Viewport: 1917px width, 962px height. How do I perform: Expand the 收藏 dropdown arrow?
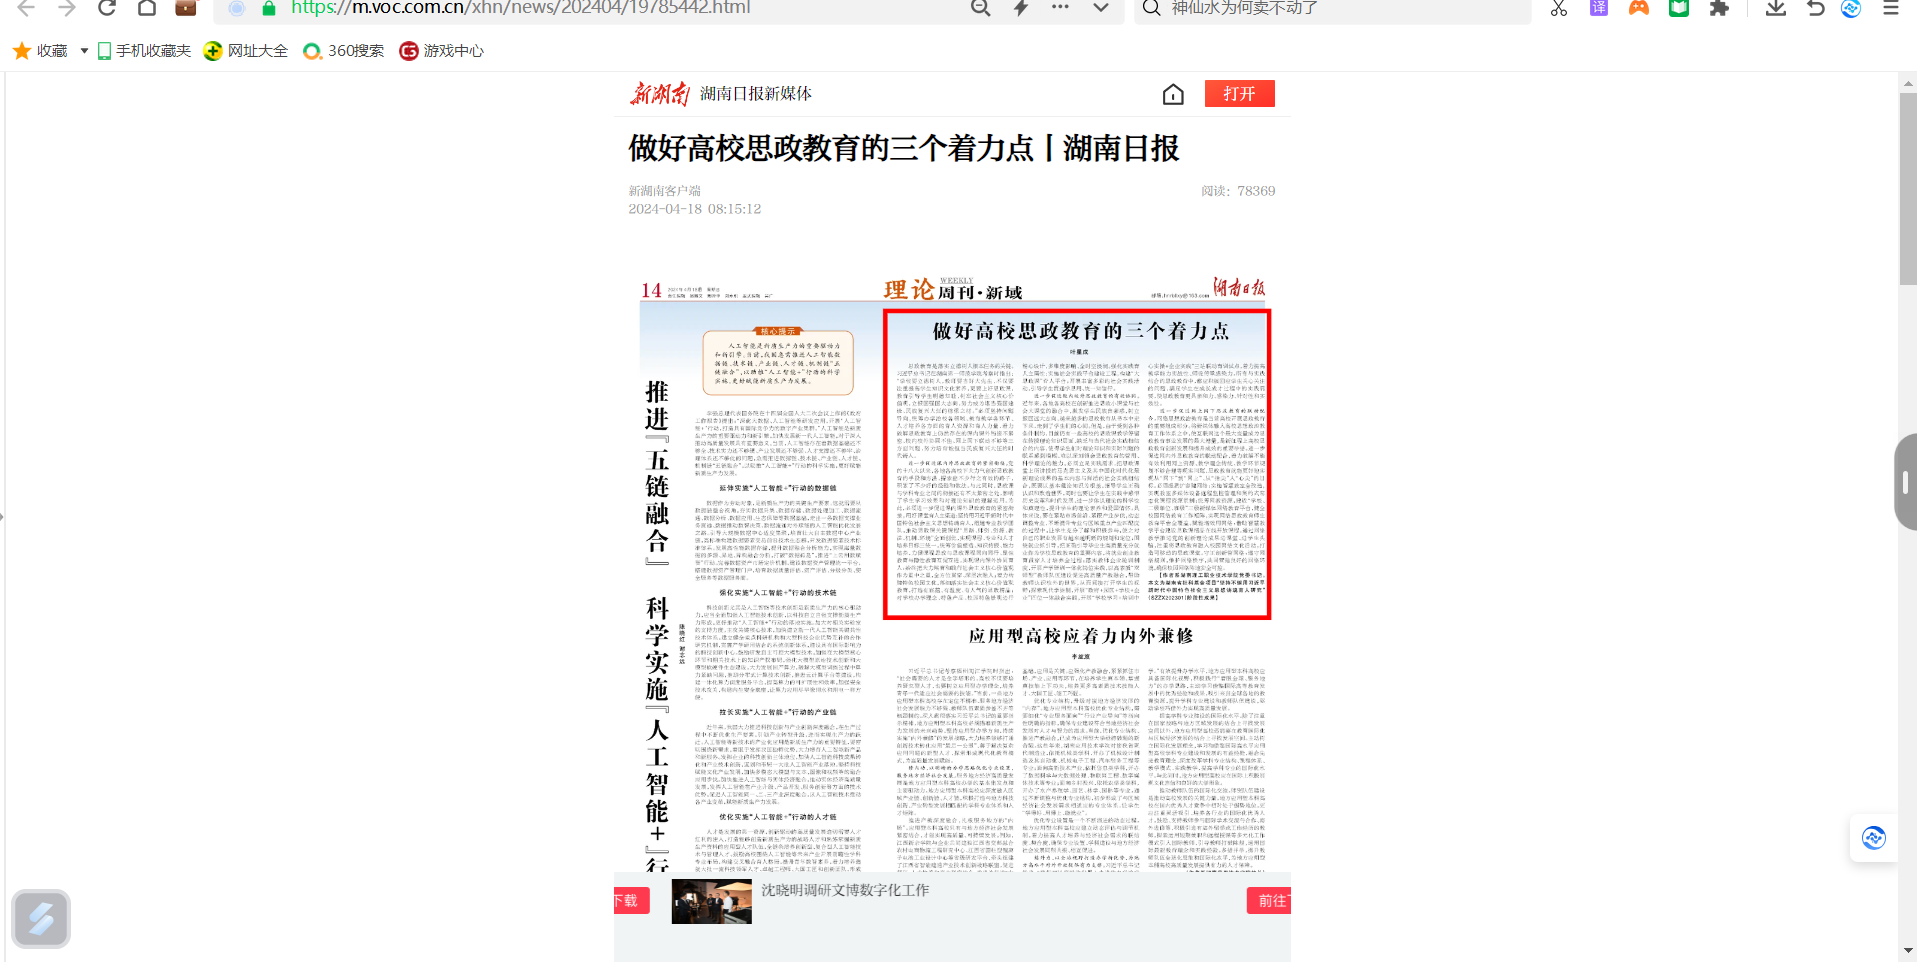click(84, 51)
